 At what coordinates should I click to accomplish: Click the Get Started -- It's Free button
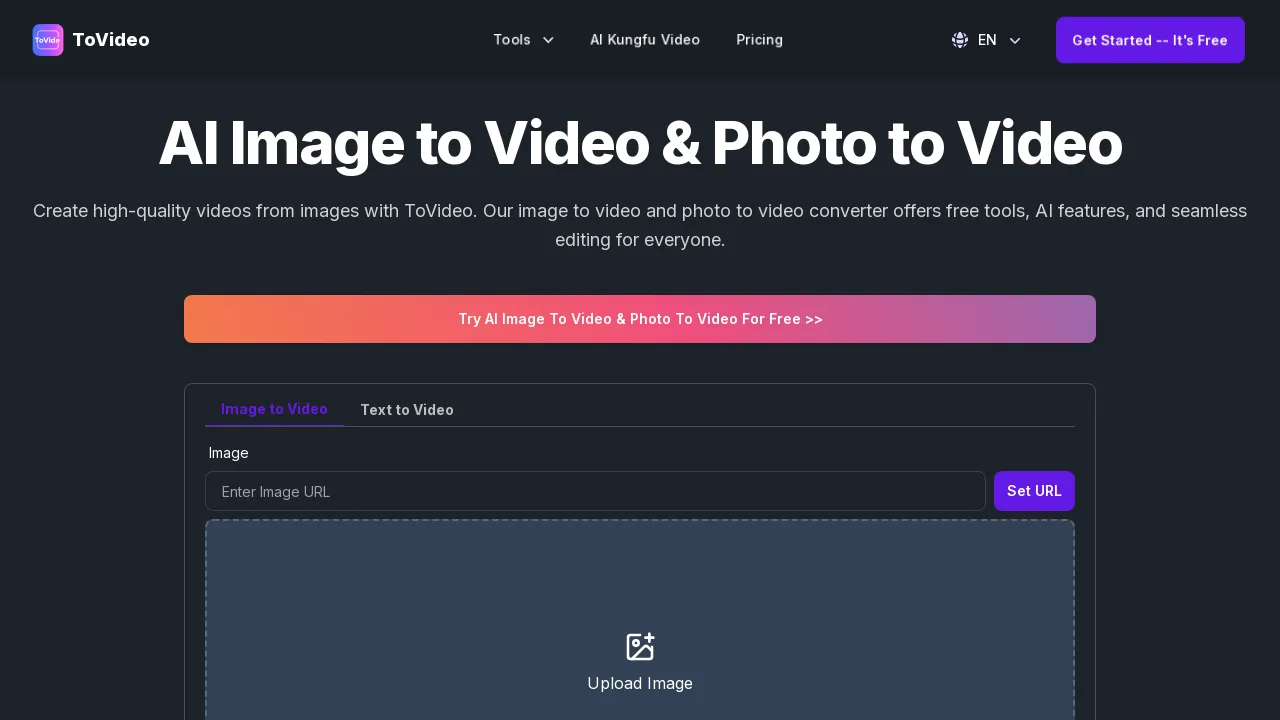[x=1150, y=40]
